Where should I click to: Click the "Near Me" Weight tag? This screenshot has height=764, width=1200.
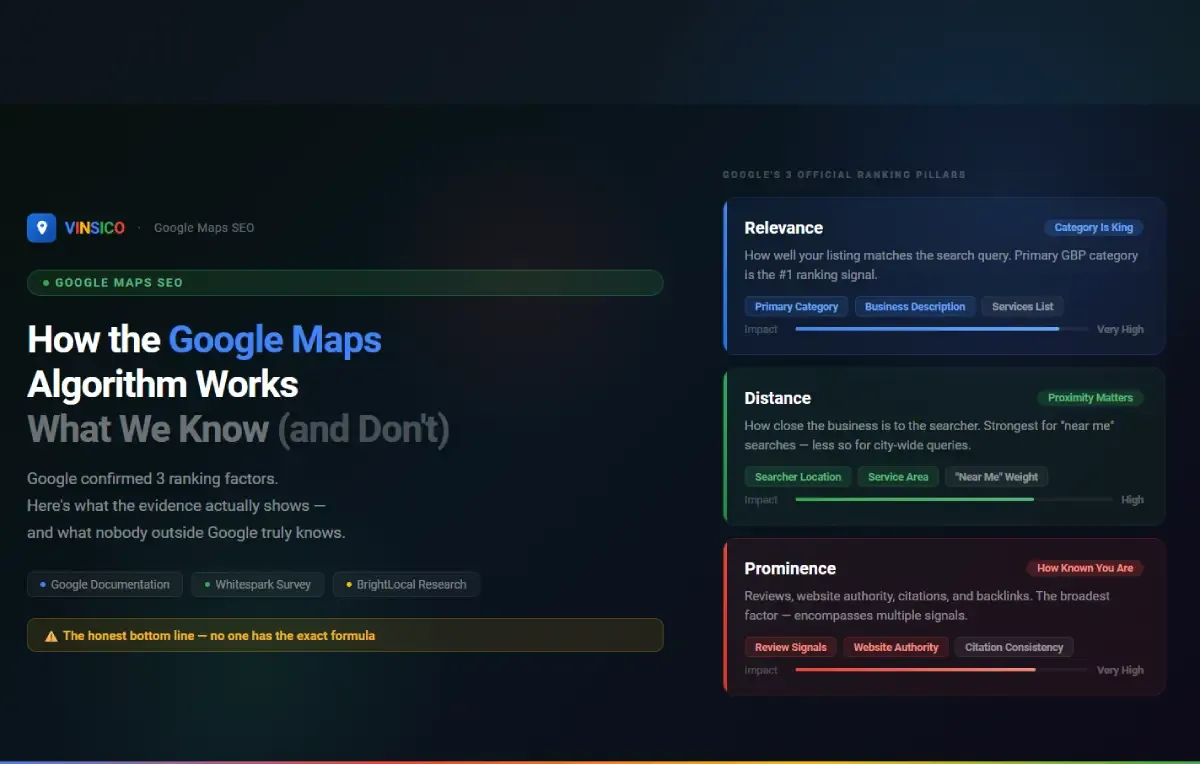tap(996, 477)
